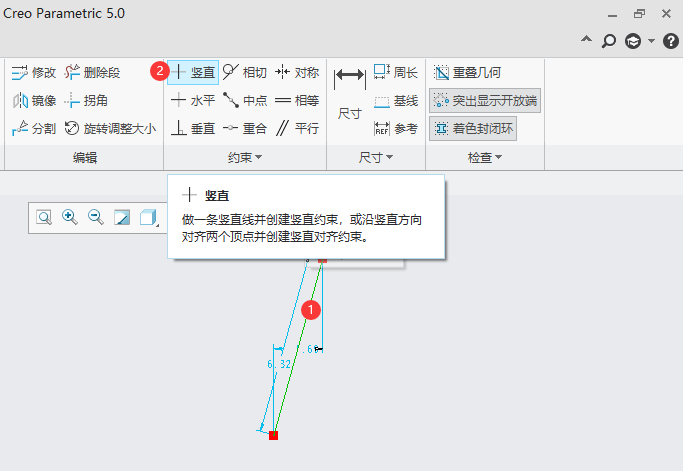The width and height of the screenshot is (683, 471).
Task: Click the 重叠几何 (Overlapping Geometry) tool
Action: [467, 72]
